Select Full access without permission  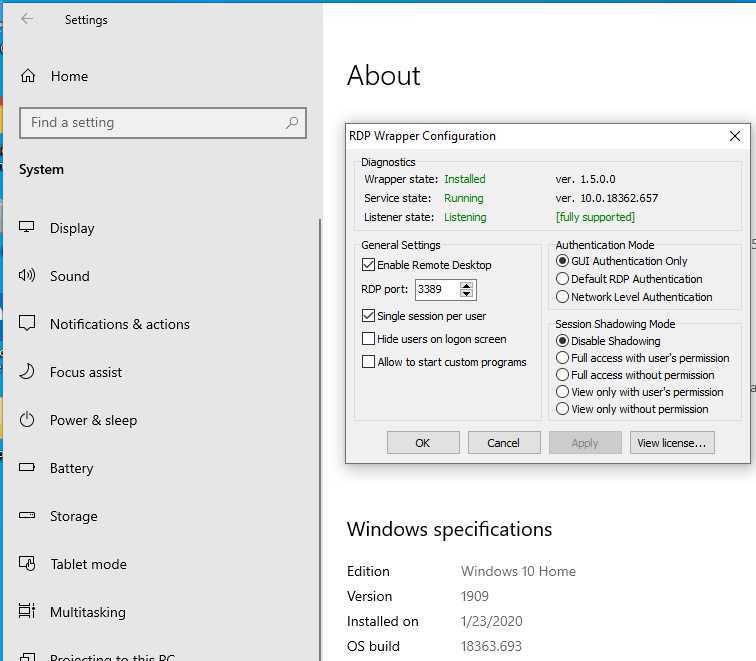(x=562, y=375)
